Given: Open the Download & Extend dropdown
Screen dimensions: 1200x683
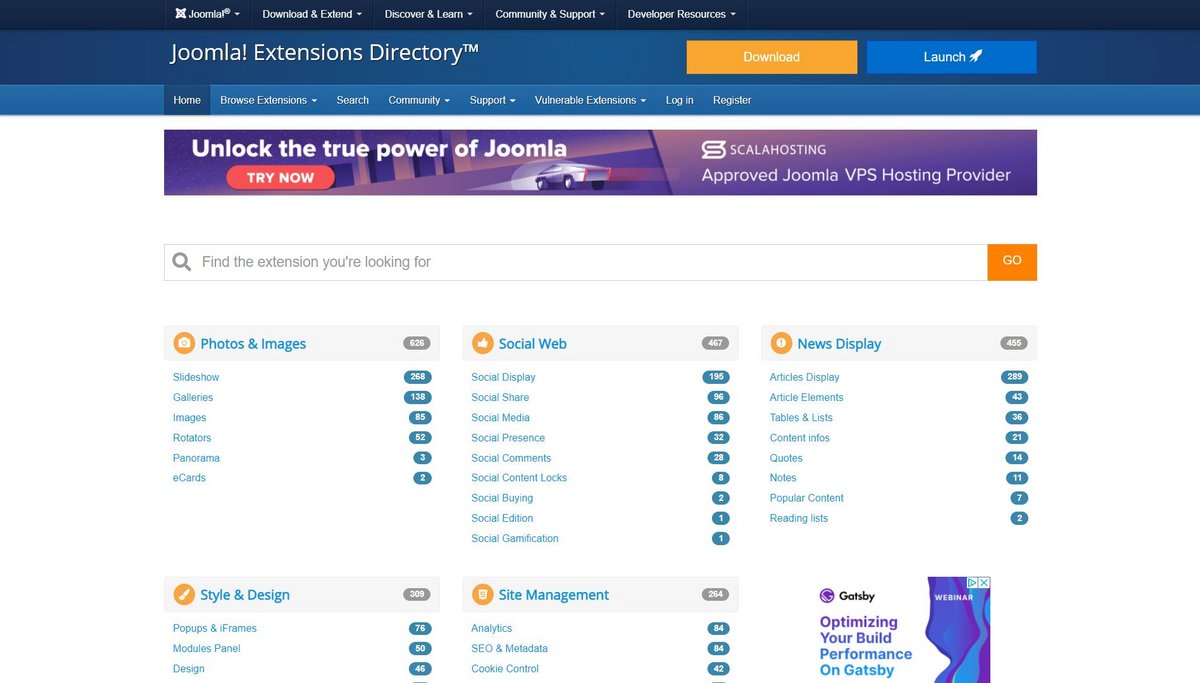Looking at the screenshot, I should point(312,14).
